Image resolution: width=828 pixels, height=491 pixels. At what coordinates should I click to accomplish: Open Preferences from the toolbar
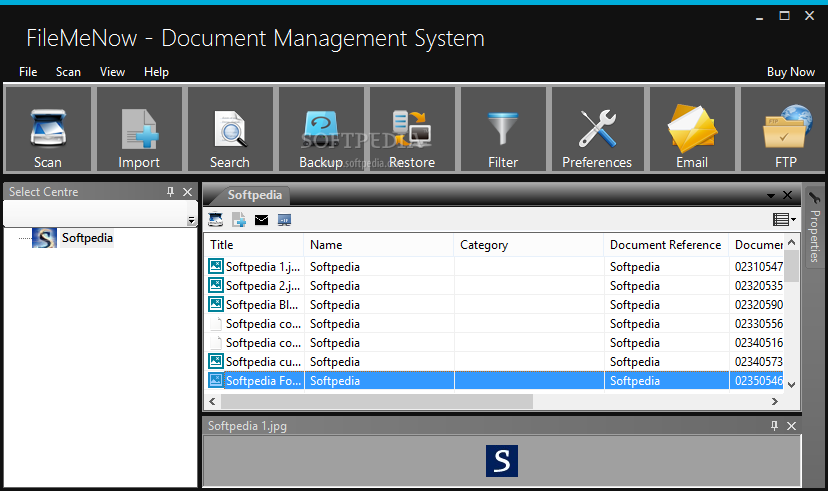(x=597, y=129)
